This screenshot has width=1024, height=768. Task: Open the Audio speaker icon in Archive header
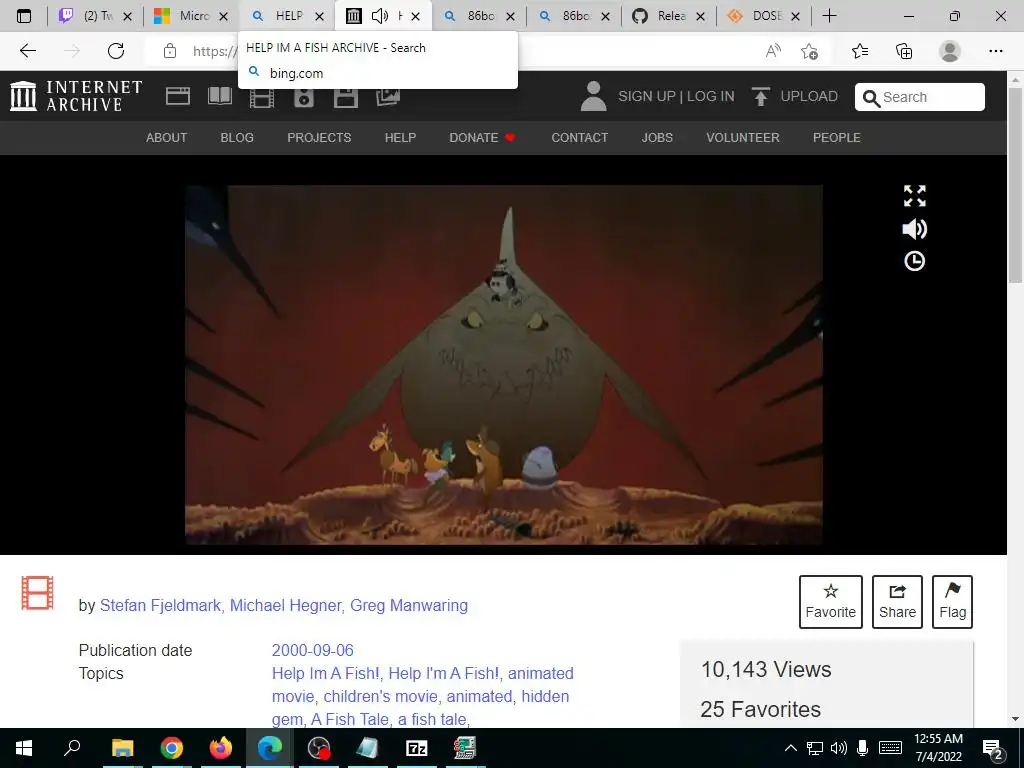click(304, 98)
